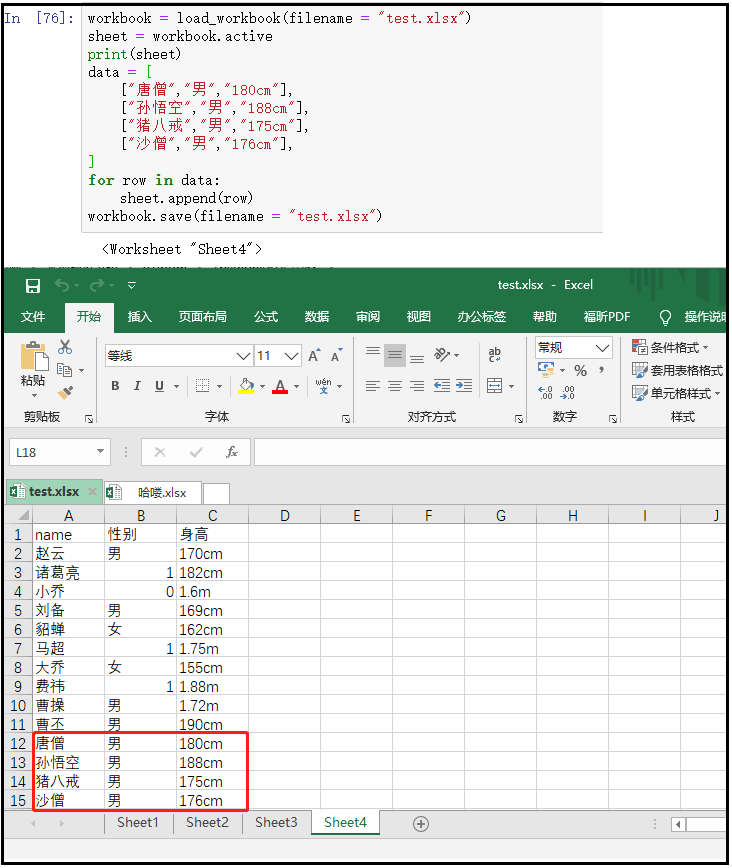Click the Decrease Font Size icon

(x=337, y=356)
